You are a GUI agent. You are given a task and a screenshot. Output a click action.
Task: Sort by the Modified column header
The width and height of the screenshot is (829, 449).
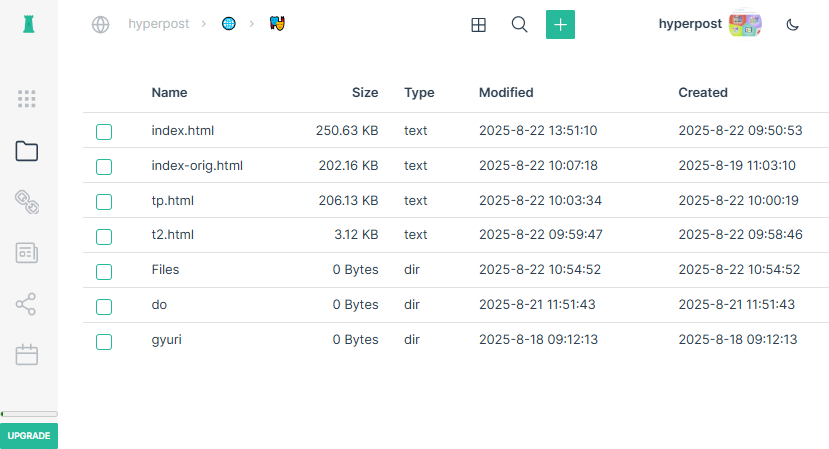pyautogui.click(x=506, y=93)
